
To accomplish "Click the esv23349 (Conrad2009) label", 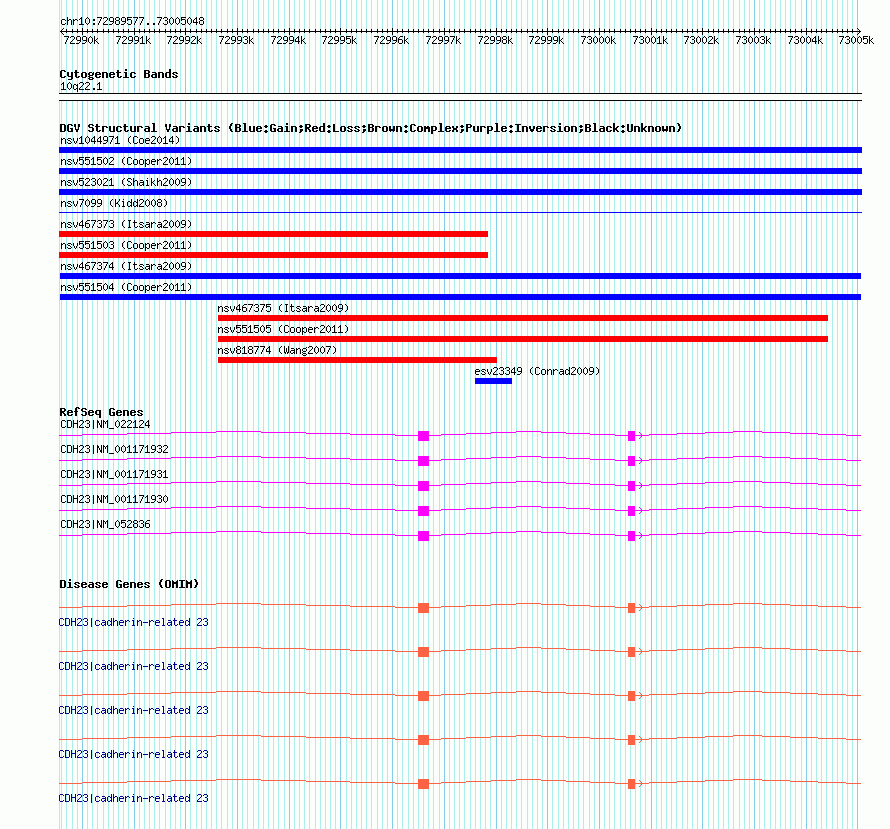I will pos(537,371).
